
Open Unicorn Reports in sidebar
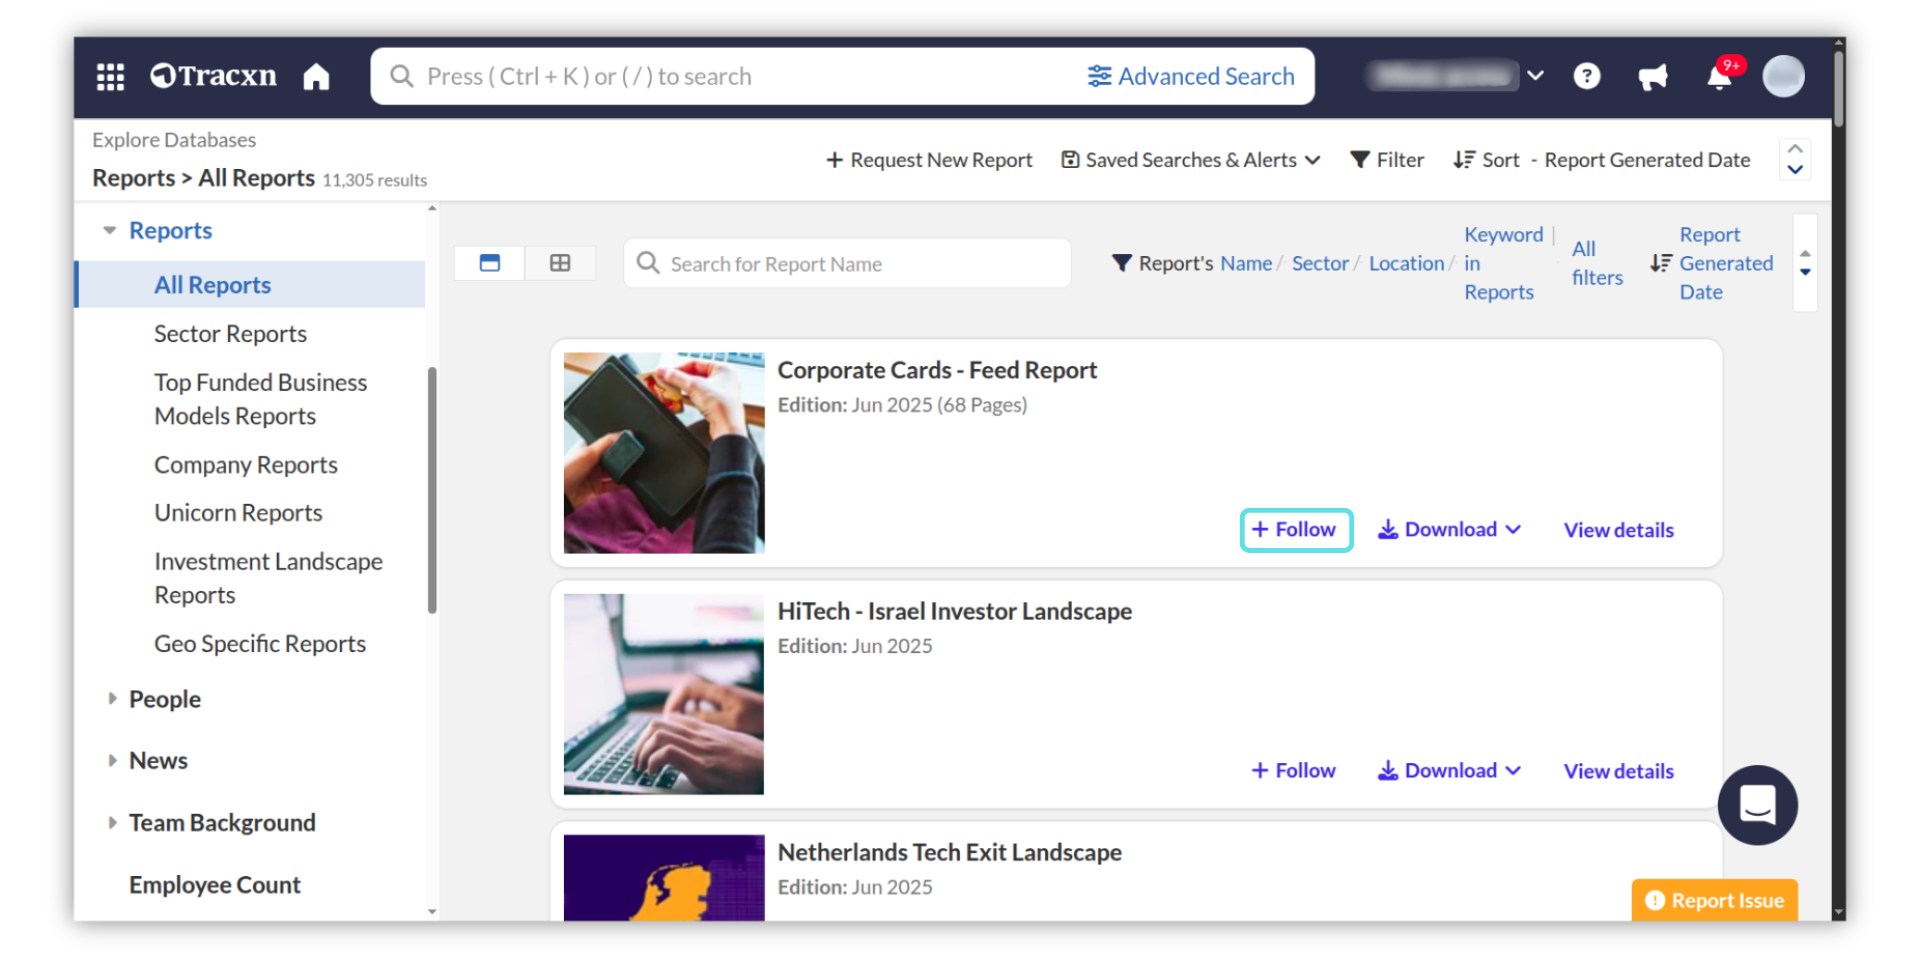[238, 513]
